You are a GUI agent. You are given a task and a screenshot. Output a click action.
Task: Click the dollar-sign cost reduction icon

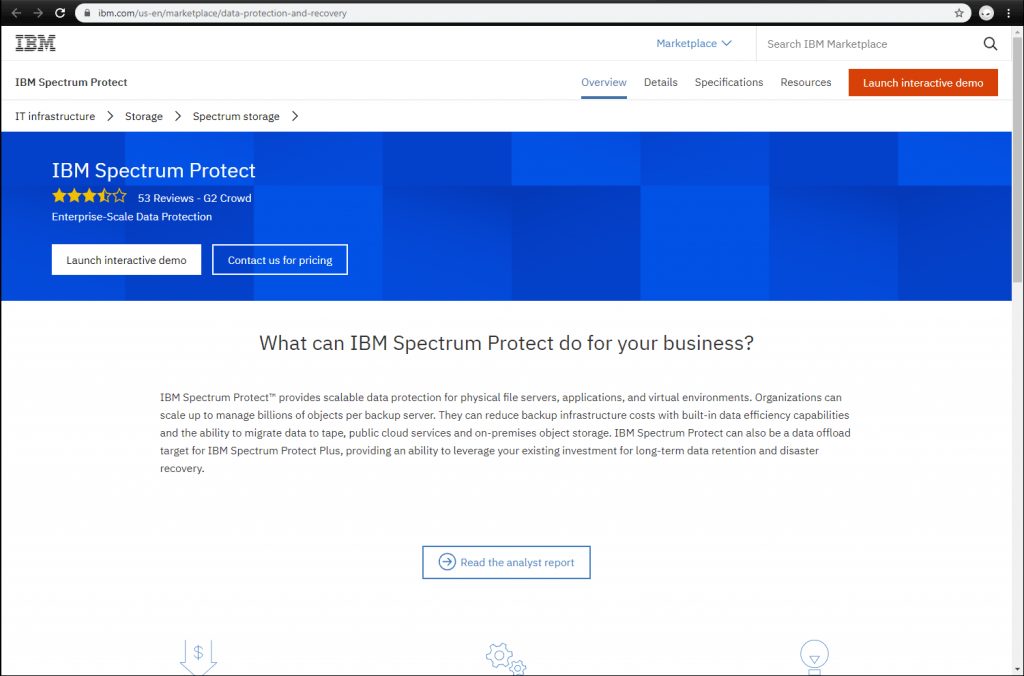(197, 655)
